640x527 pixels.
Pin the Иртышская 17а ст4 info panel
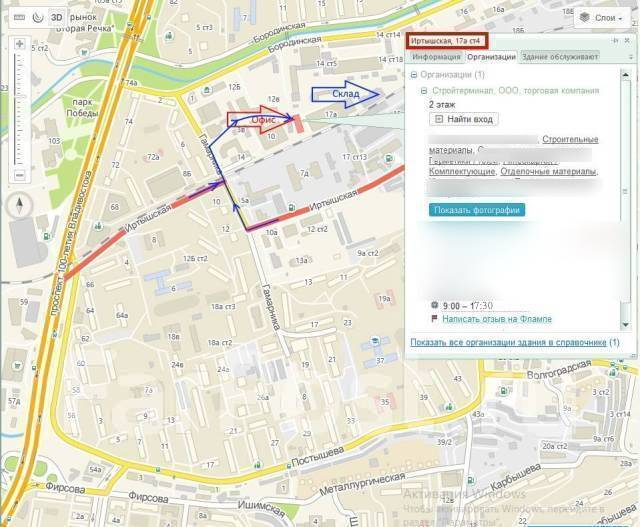[615, 41]
